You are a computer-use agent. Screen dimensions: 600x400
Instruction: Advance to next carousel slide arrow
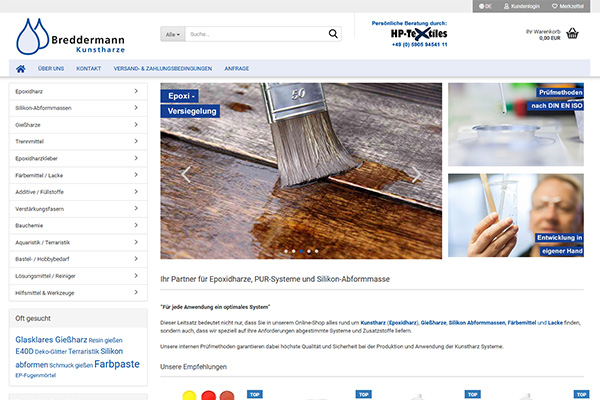tap(416, 174)
